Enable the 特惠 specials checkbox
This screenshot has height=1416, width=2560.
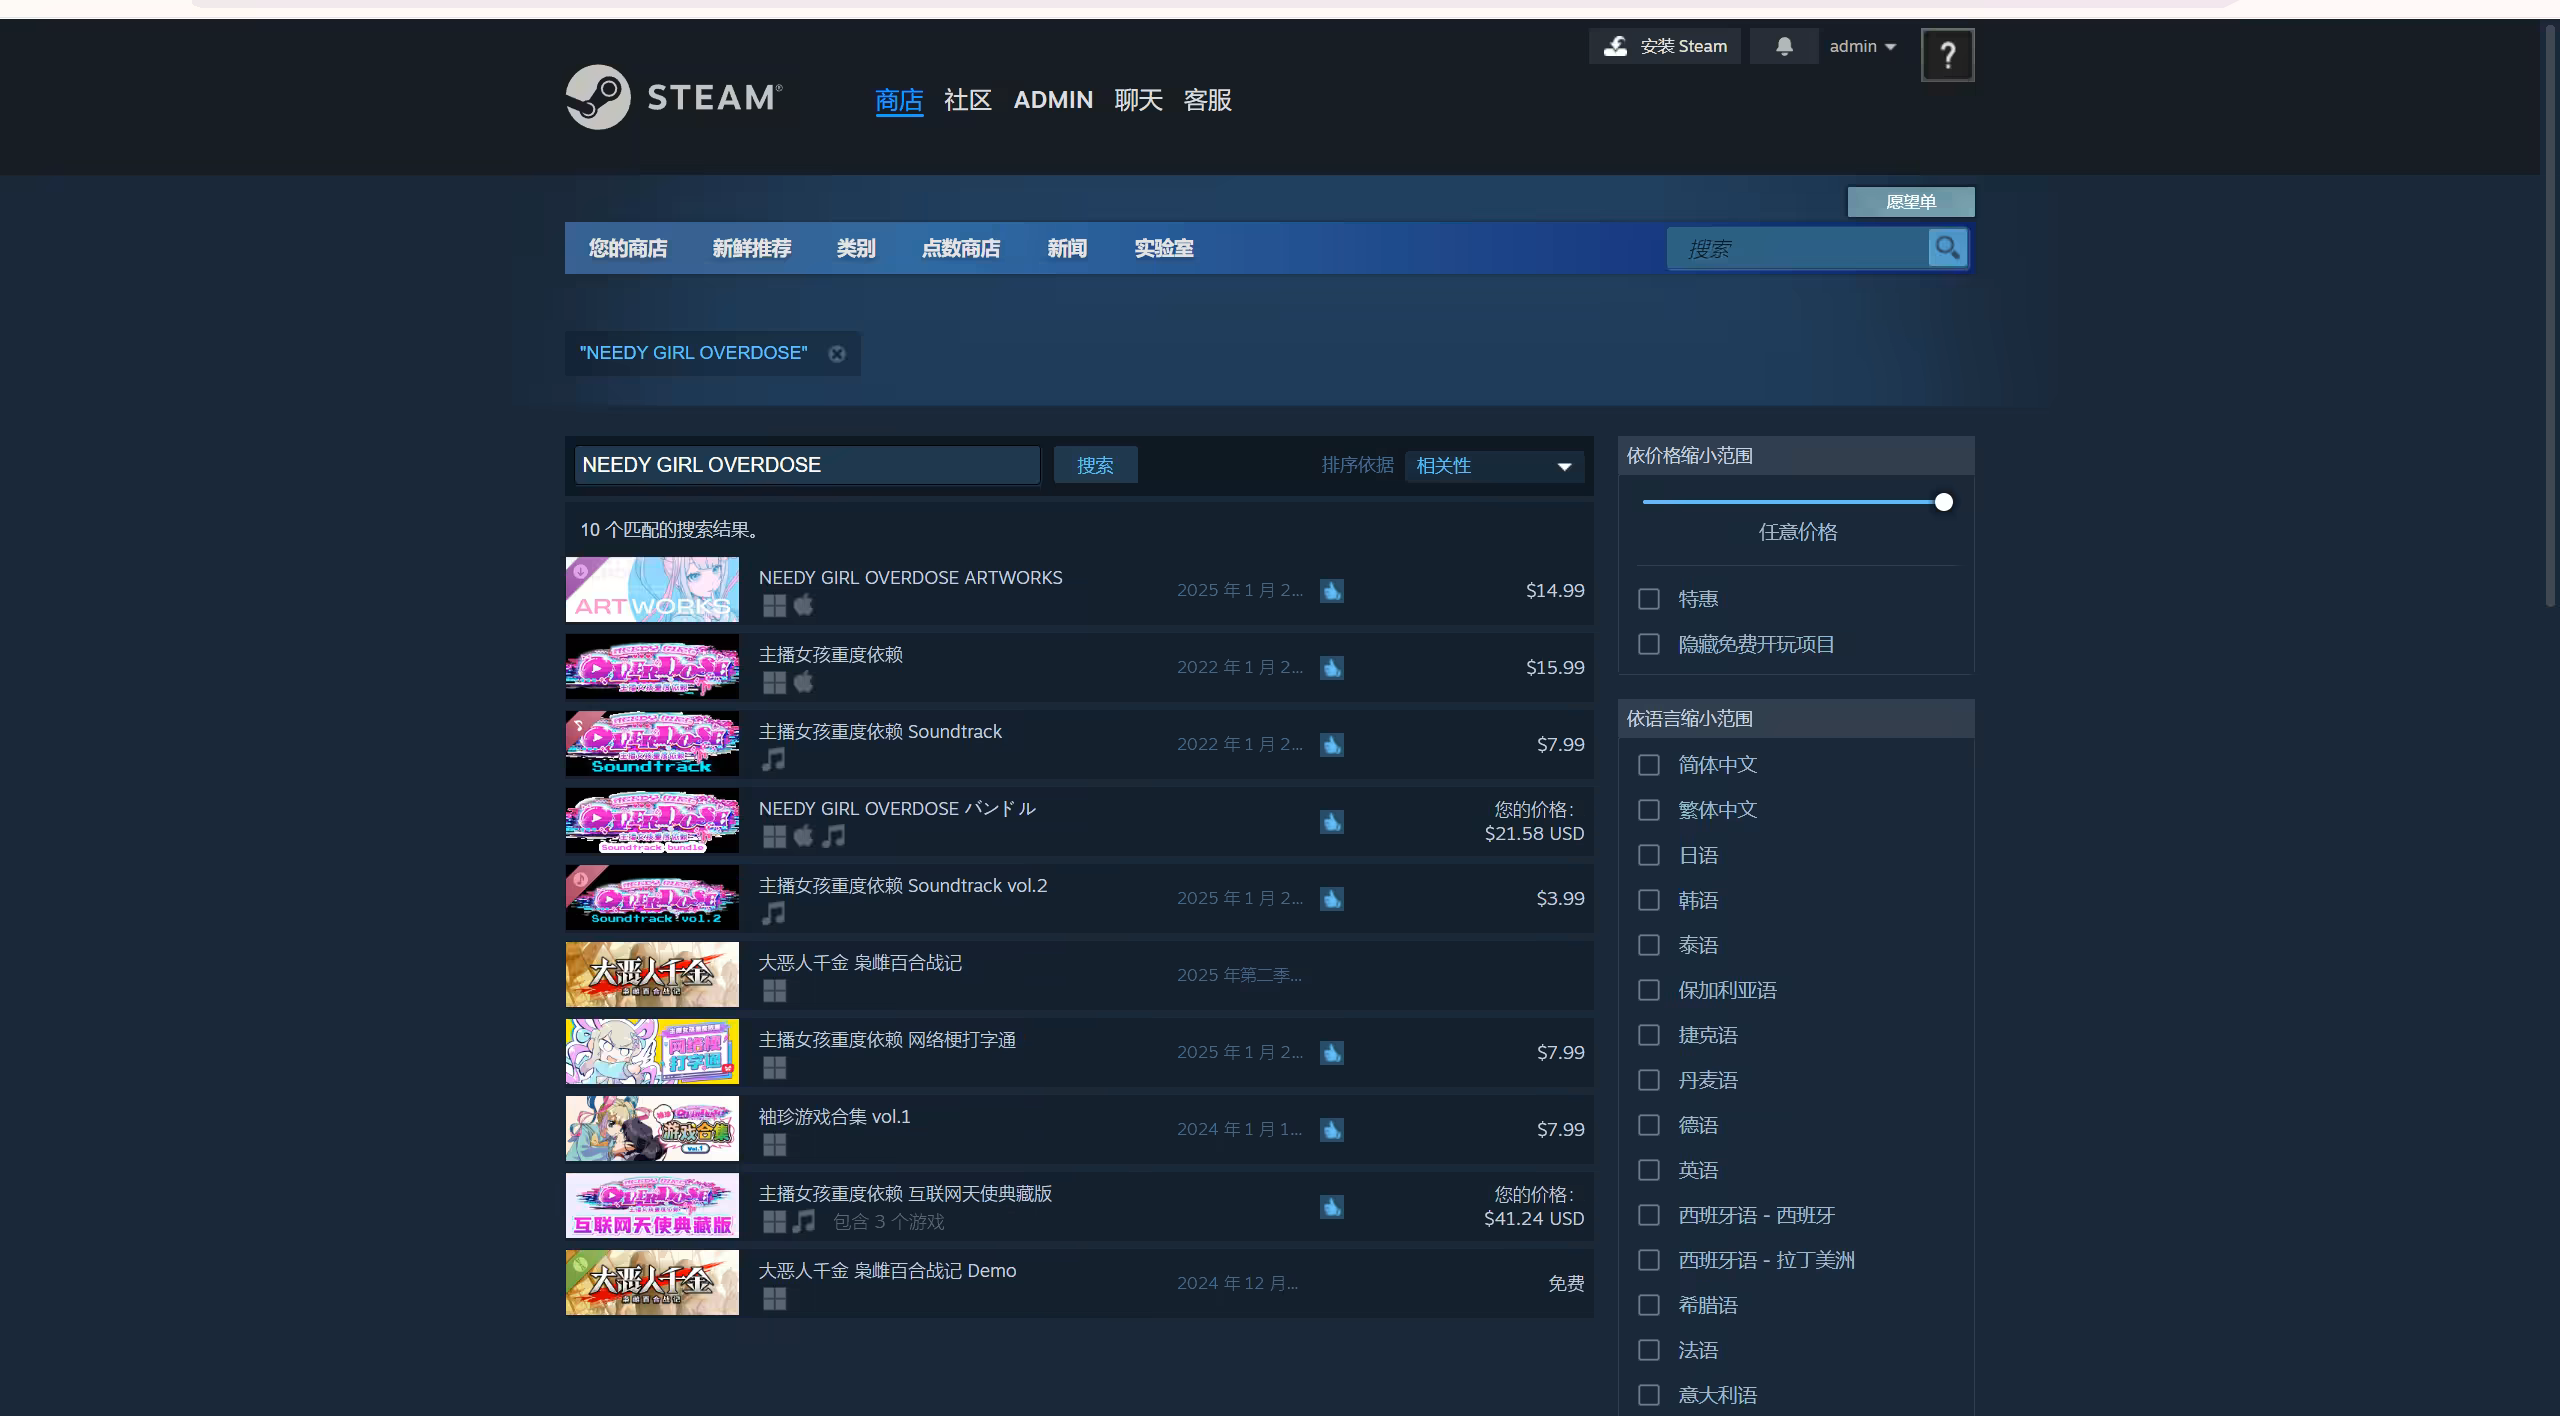(1649, 599)
